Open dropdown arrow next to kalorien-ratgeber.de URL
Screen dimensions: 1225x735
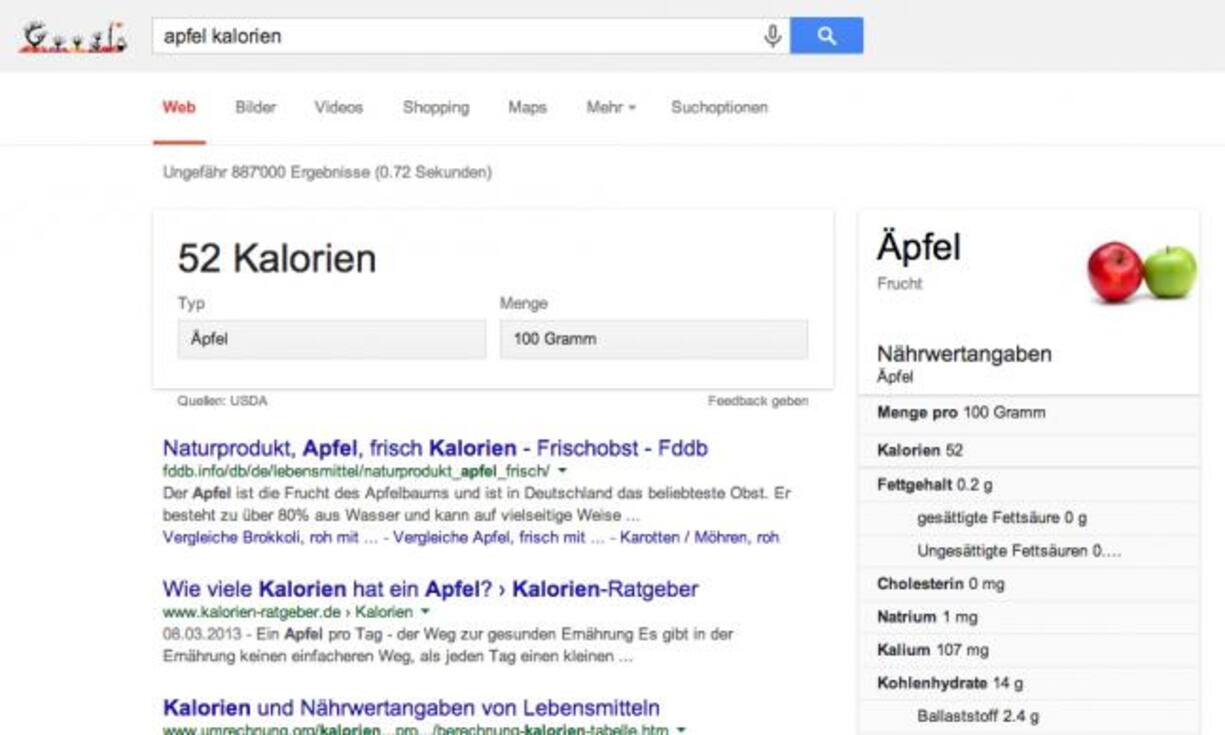[425, 612]
